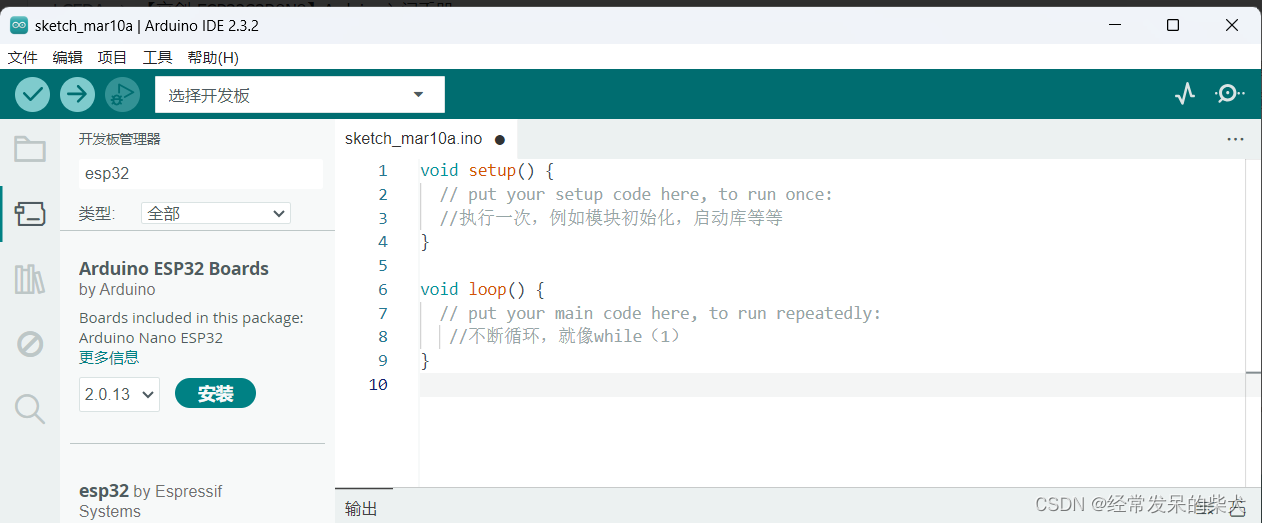
Task: Select the sketch_mar10a.ino editor tab
Action: click(425, 139)
